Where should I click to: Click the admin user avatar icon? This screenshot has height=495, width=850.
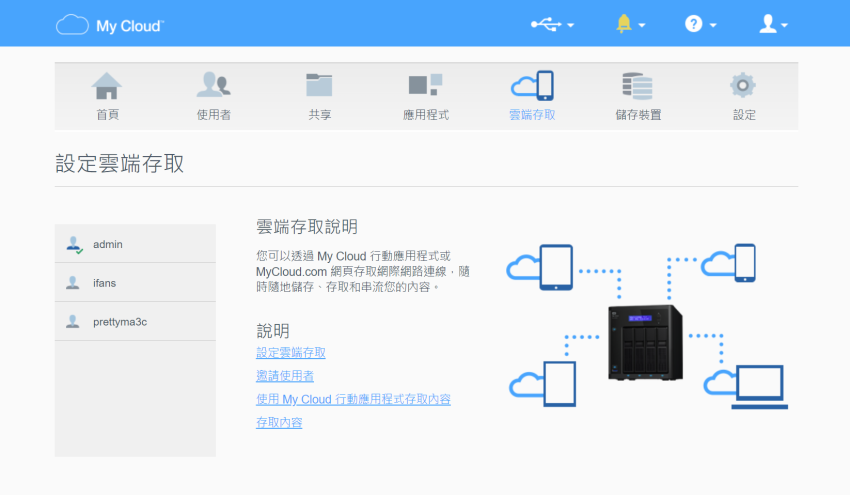(74, 245)
